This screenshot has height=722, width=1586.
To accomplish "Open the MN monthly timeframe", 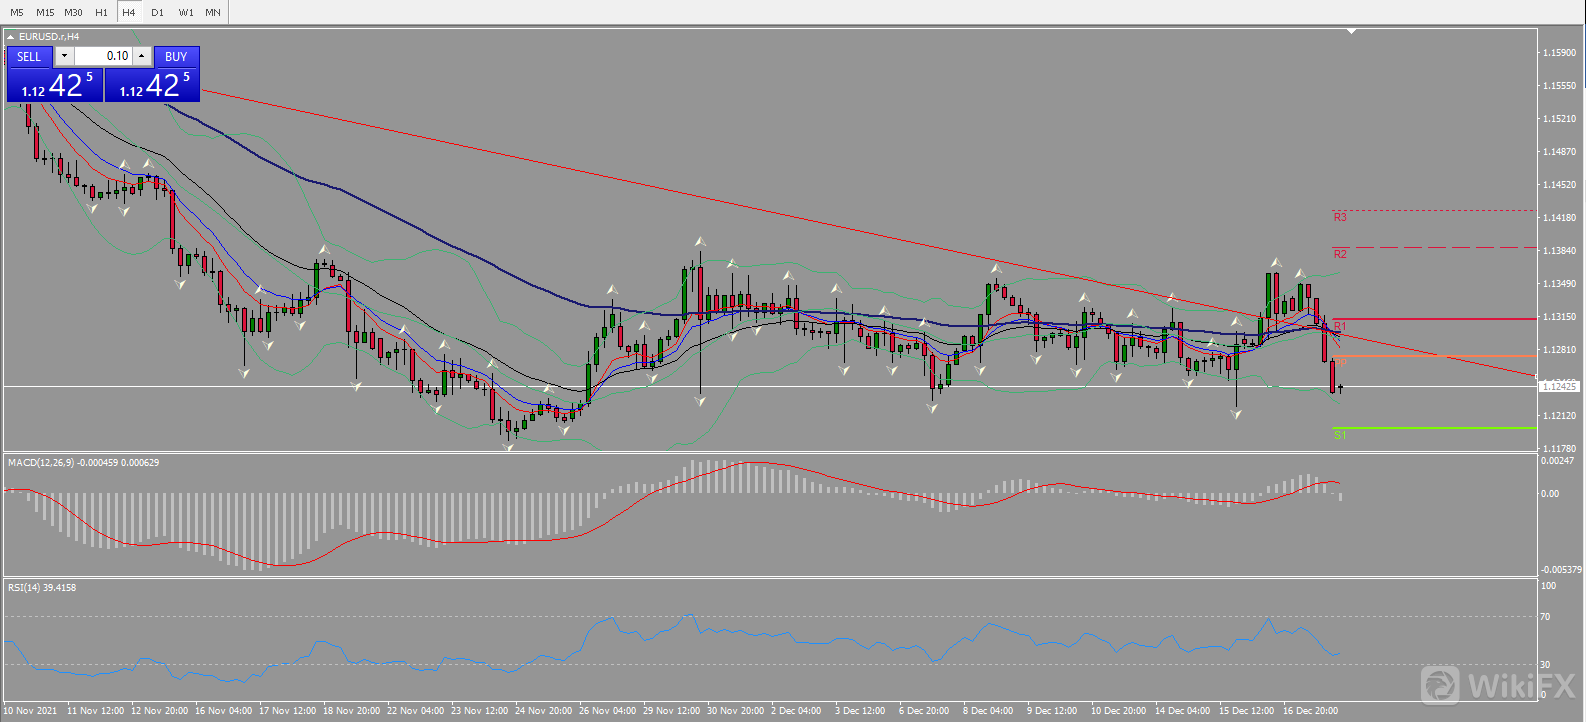I will (x=213, y=12).
